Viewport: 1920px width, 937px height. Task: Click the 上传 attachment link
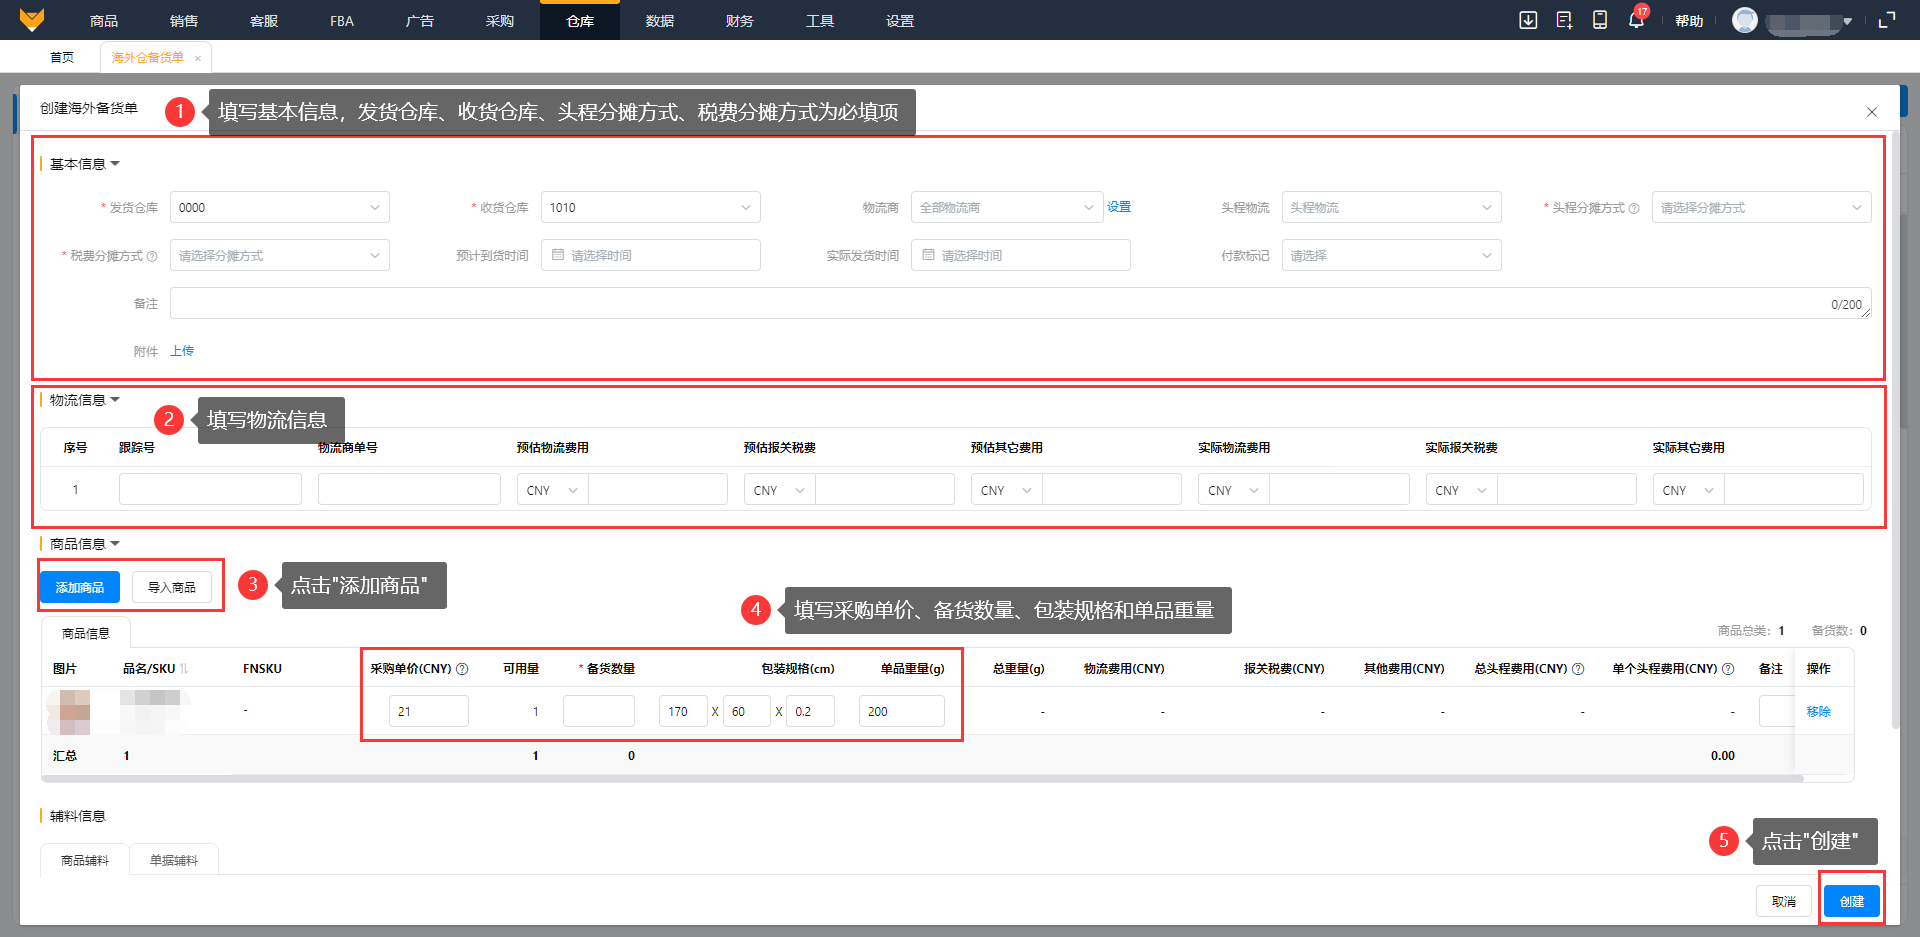click(x=182, y=351)
